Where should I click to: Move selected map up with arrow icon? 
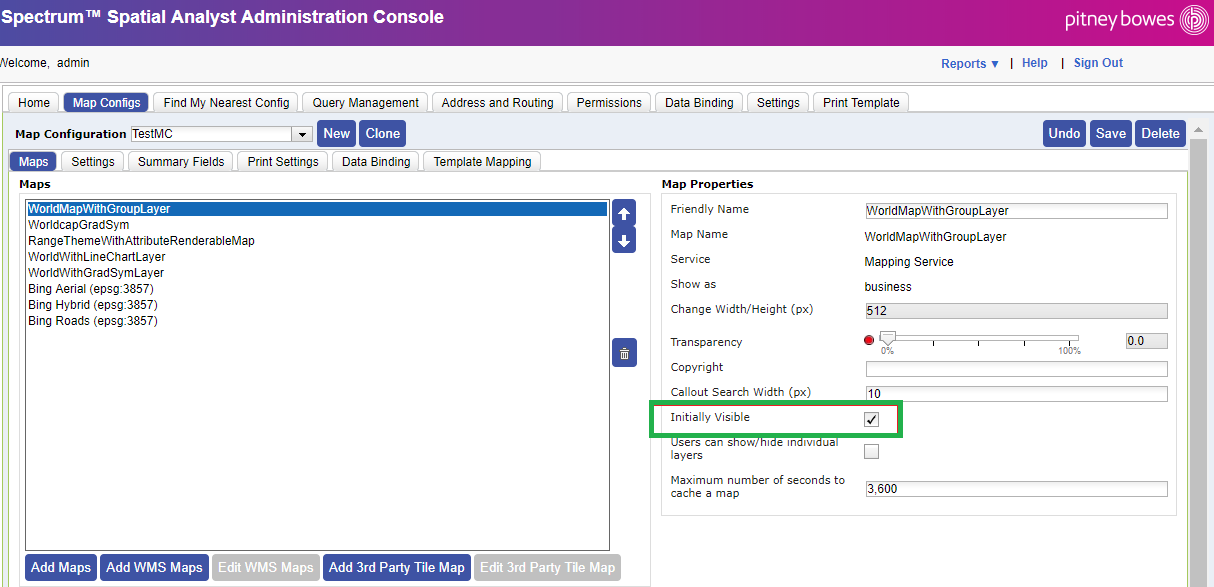624,213
